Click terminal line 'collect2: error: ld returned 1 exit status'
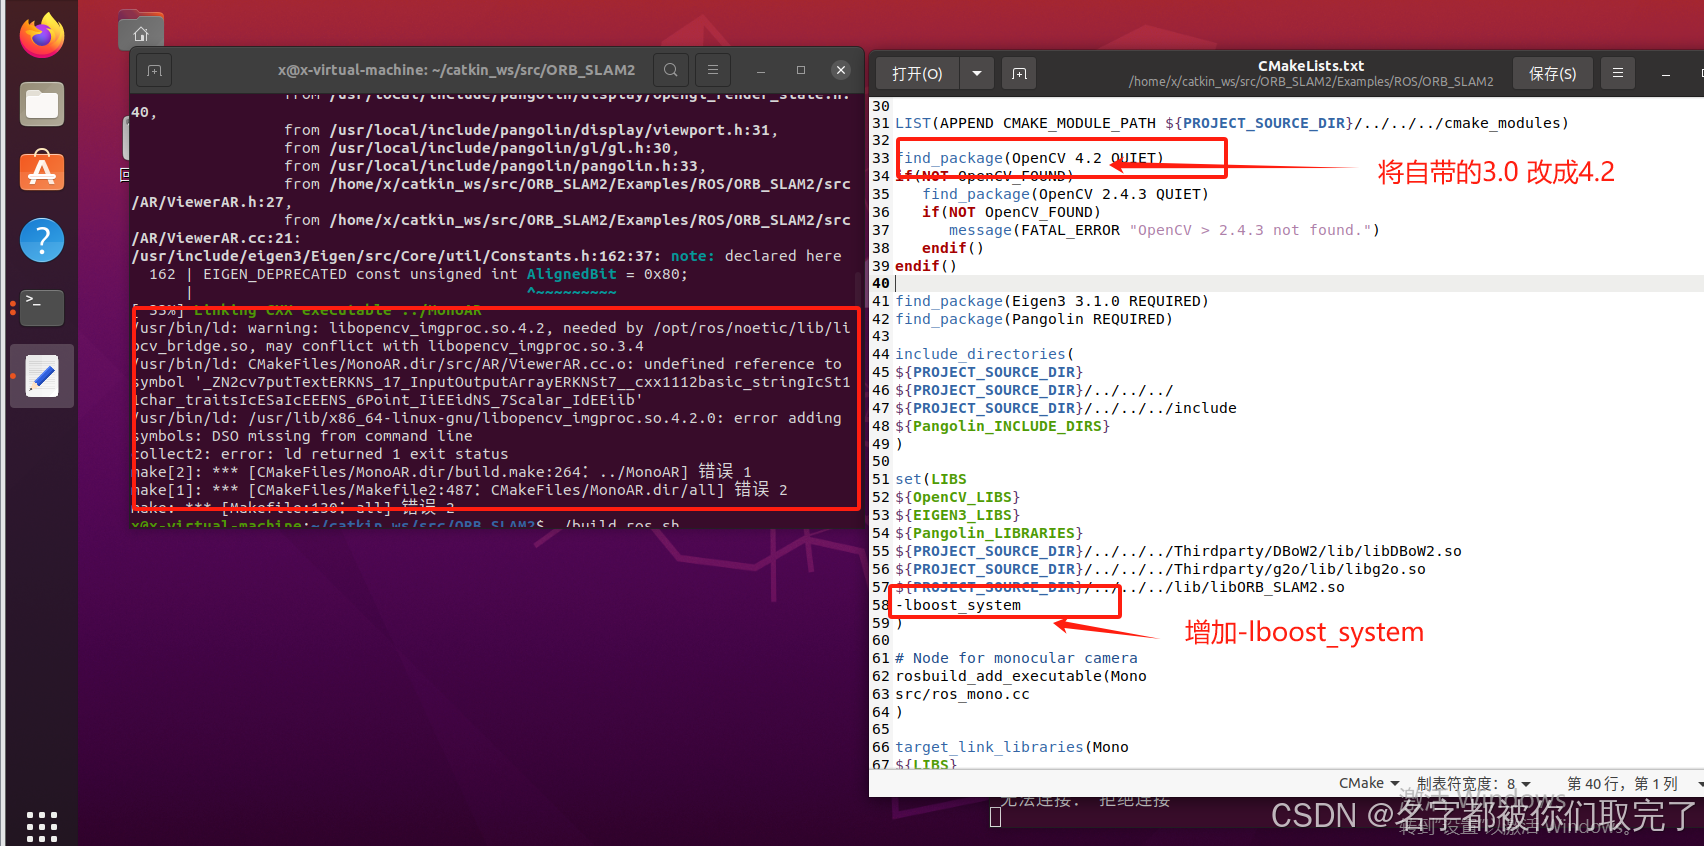The width and height of the screenshot is (1704, 846). [320, 454]
